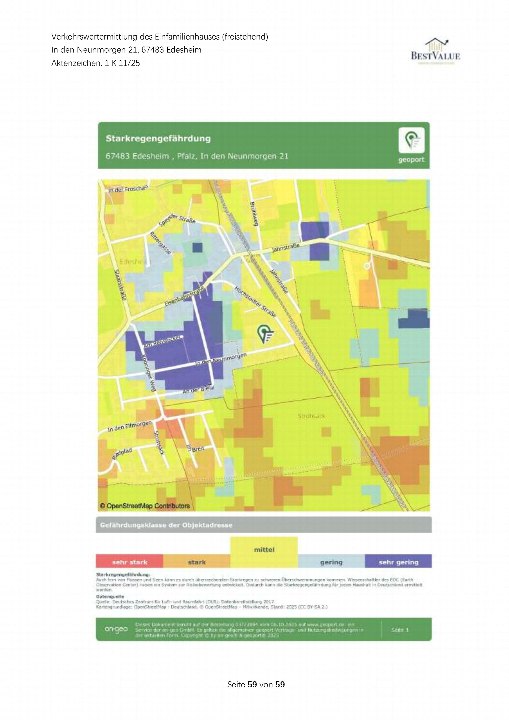Screen dimensions: 509x720
Task: Click the Jahnstraße label on the map
Action: (286, 248)
